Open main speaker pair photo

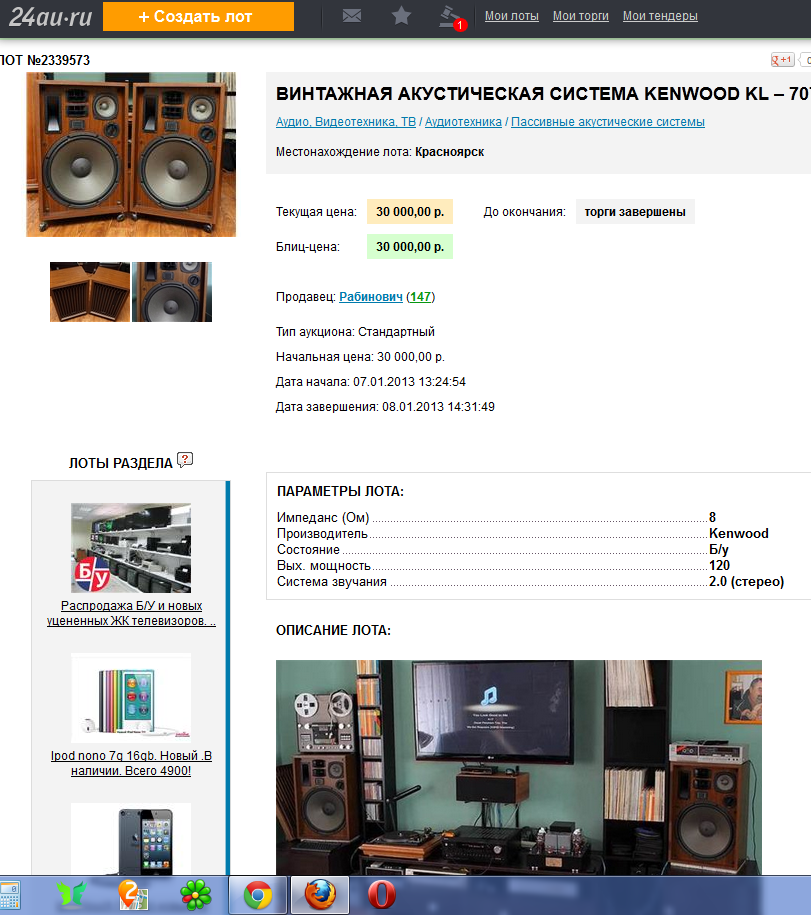tap(131, 155)
